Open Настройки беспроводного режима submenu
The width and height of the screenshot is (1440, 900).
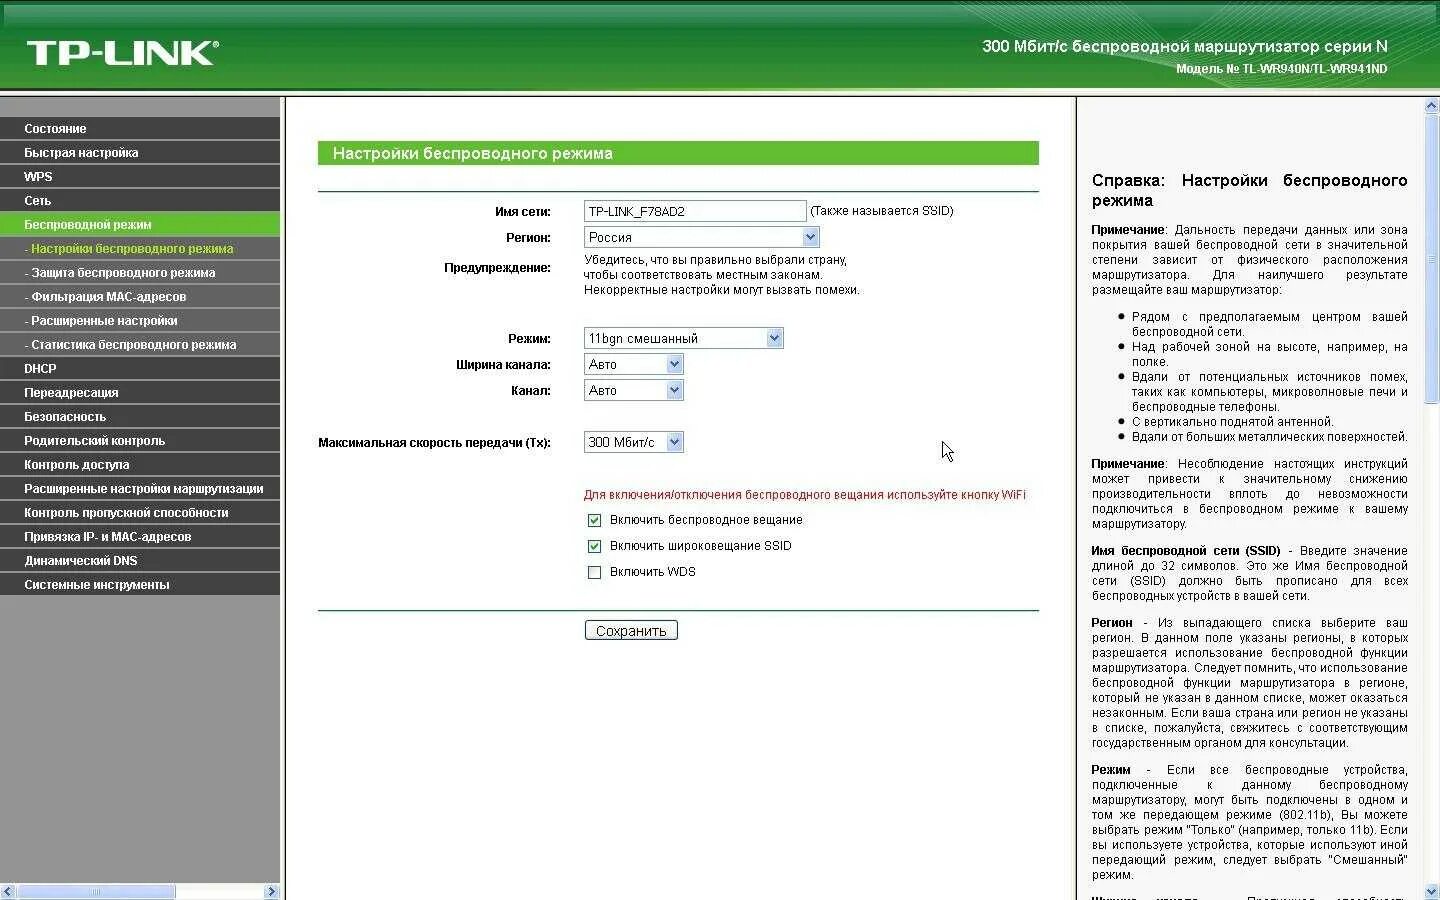(140, 248)
